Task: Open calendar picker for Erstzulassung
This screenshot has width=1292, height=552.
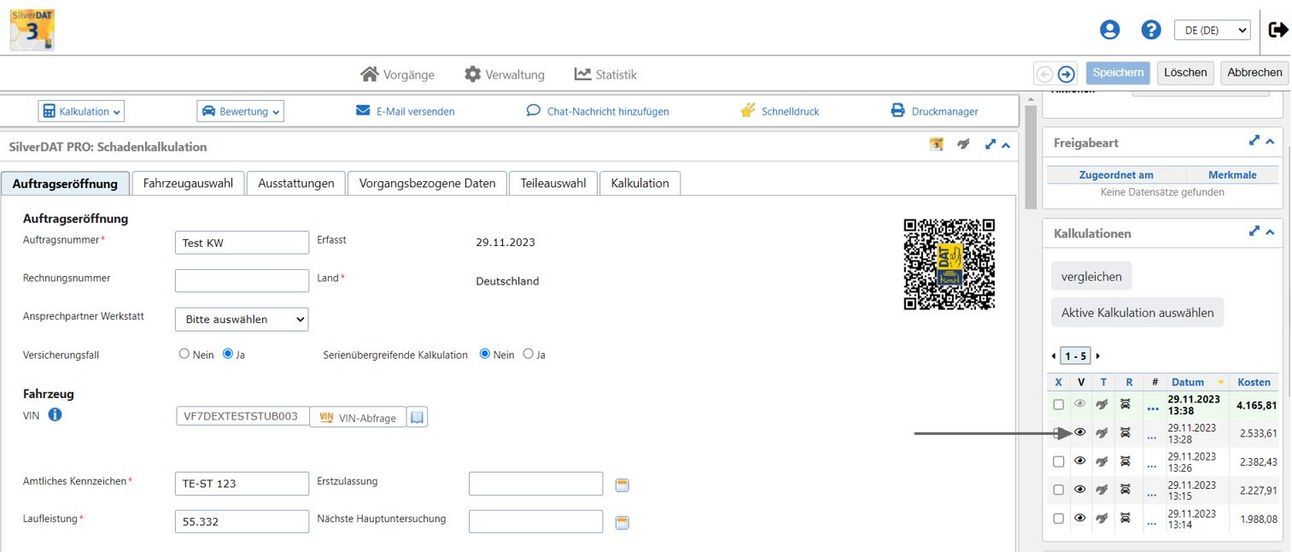Action: (x=622, y=485)
